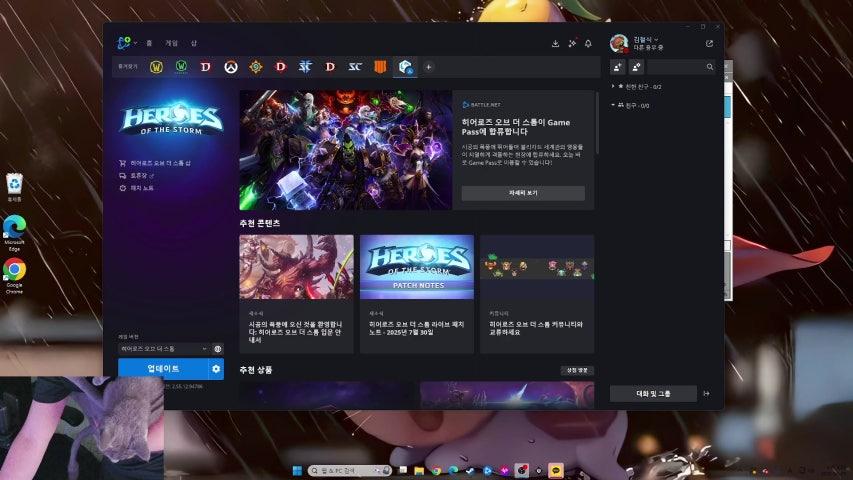
Task: Click the 대화 및 그룹 button
Action: [x=653, y=393]
